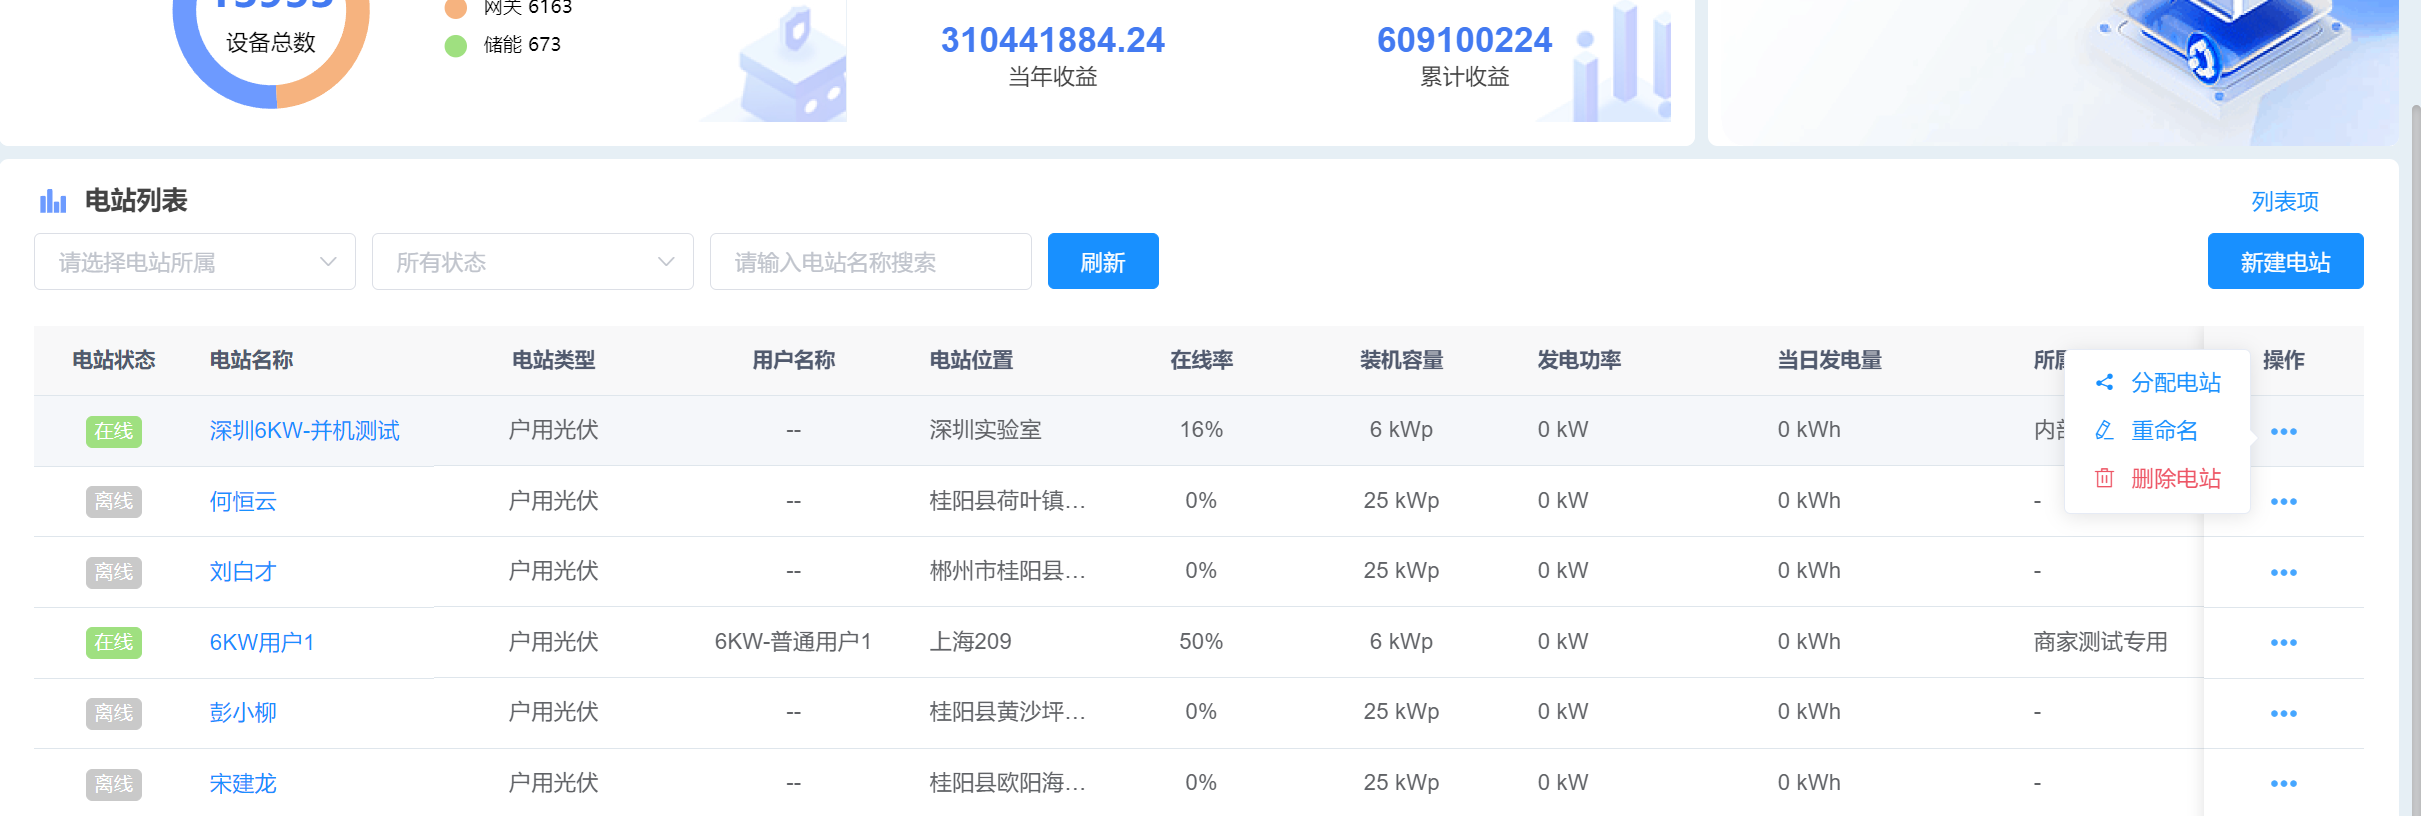Open more actions for 何恒云 row
Screen dimensions: 2421x816
click(x=2283, y=501)
